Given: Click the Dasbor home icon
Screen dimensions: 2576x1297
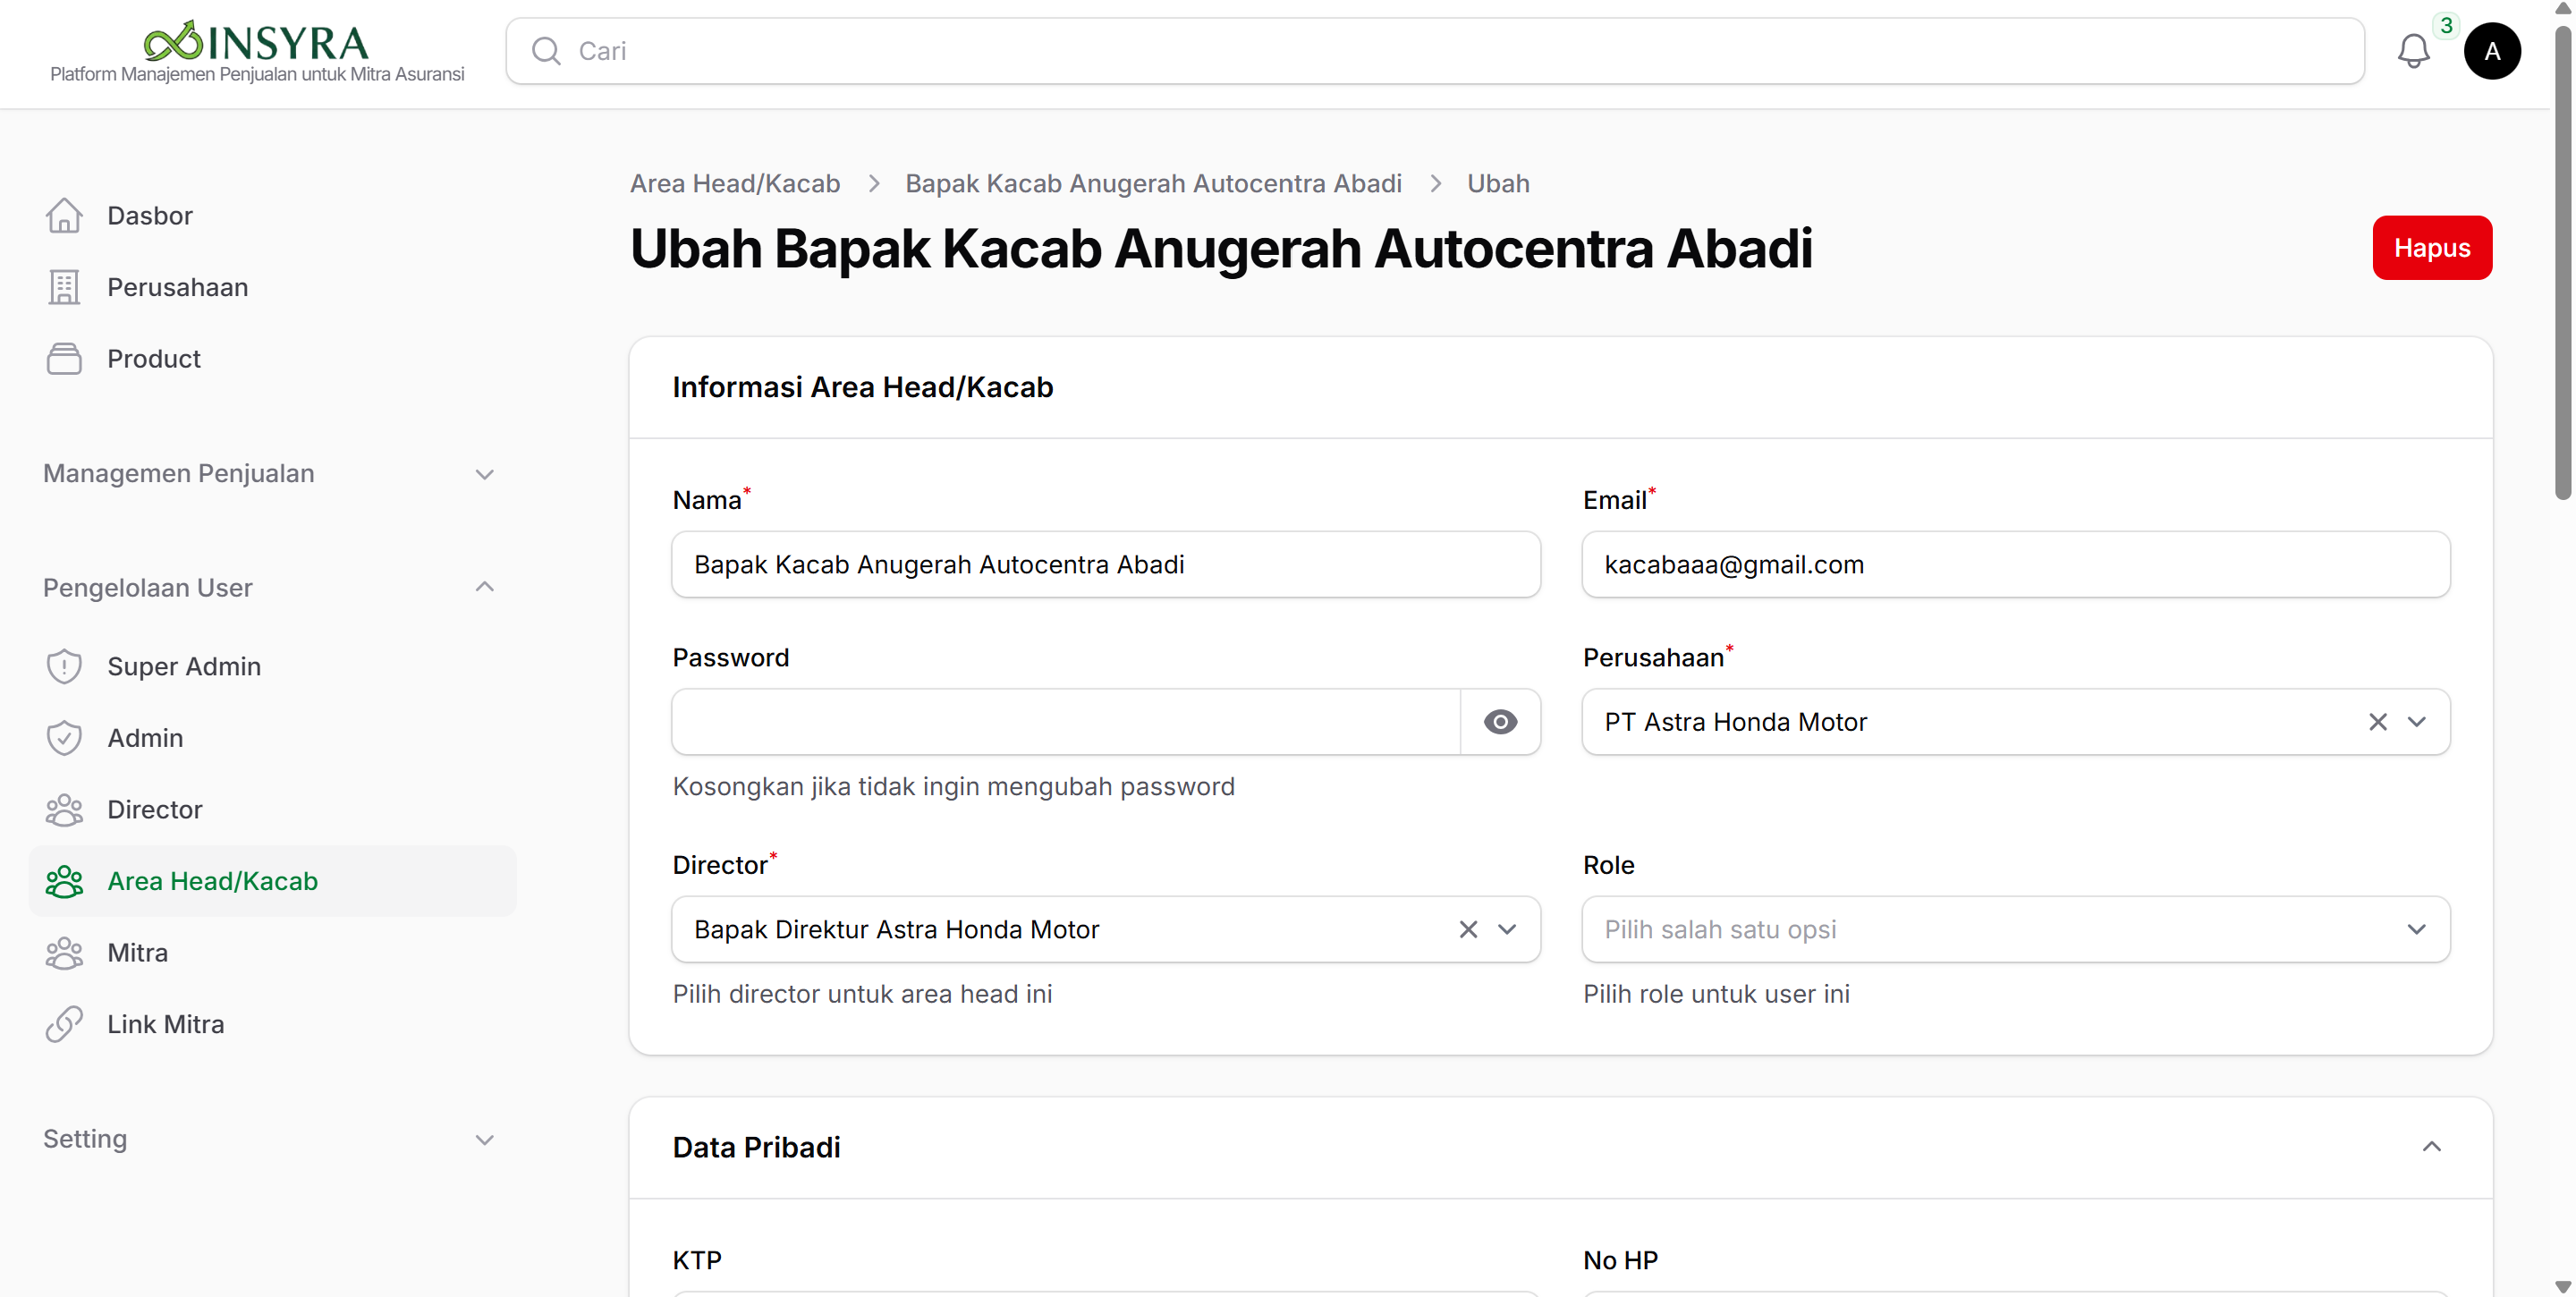Looking at the screenshot, I should pyautogui.click(x=64, y=215).
